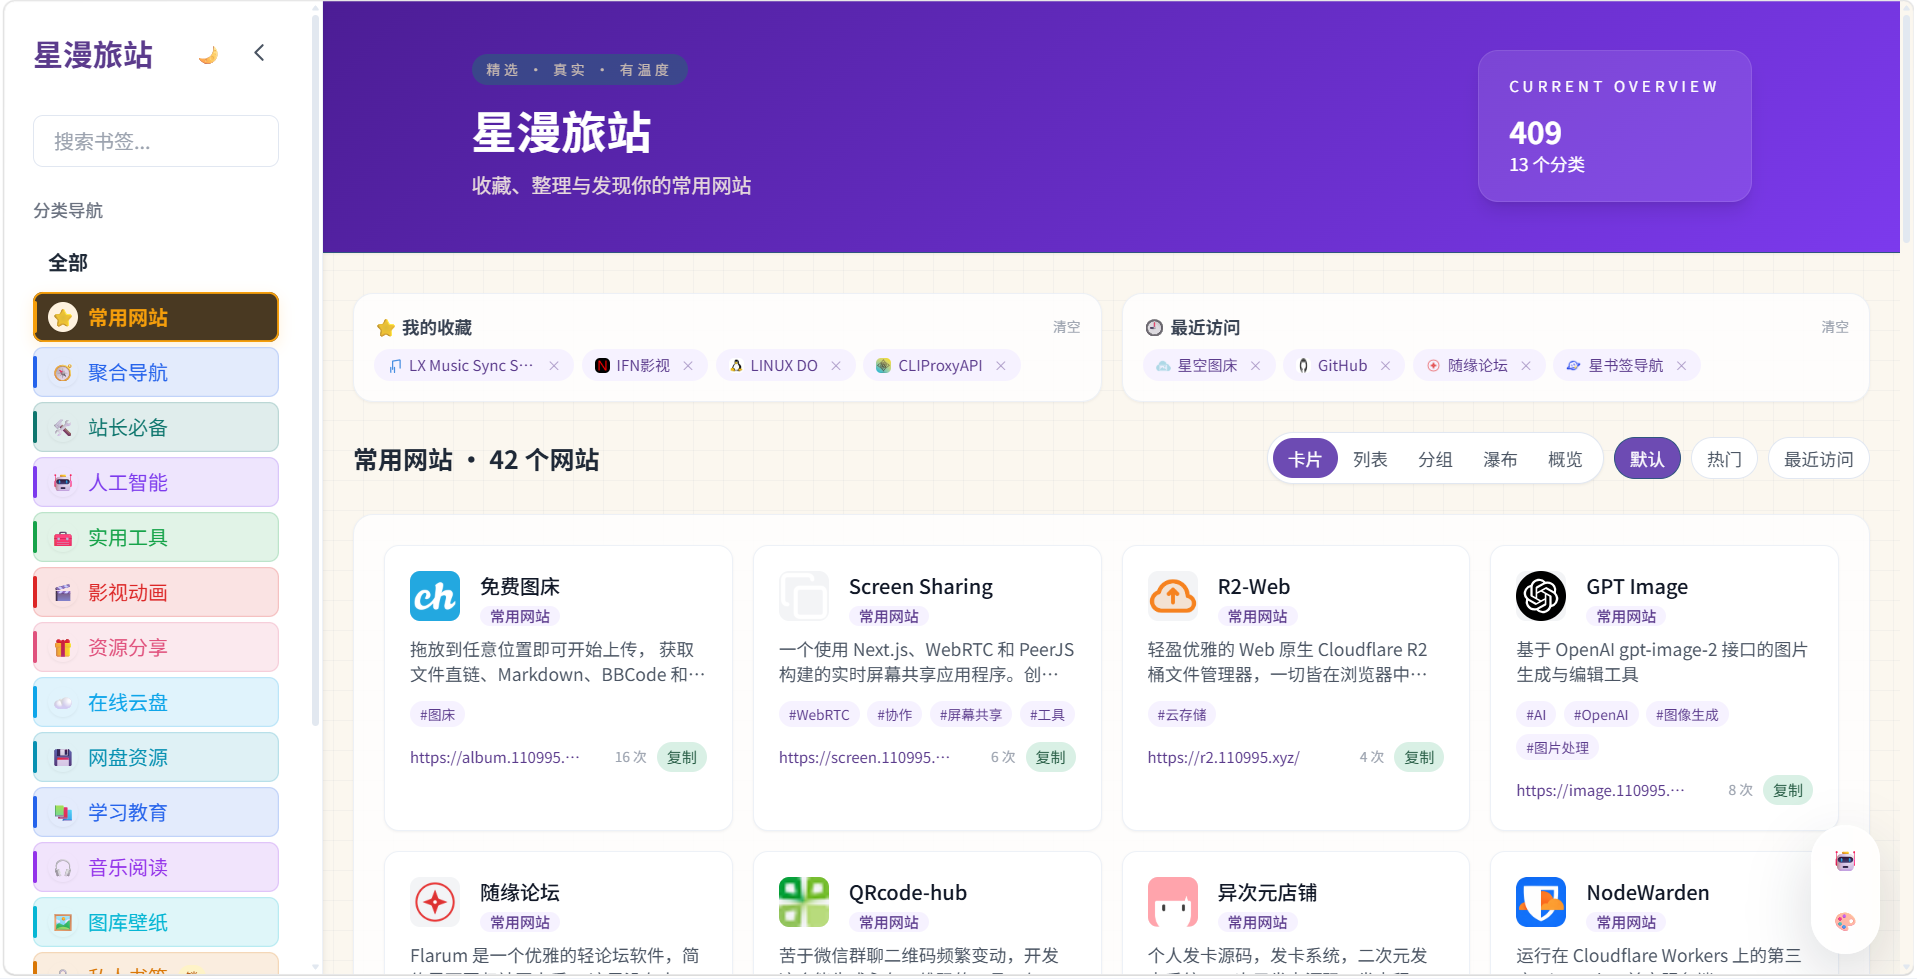Clear the 最近访问 recent list
This screenshot has width=1917, height=979.
(1834, 327)
